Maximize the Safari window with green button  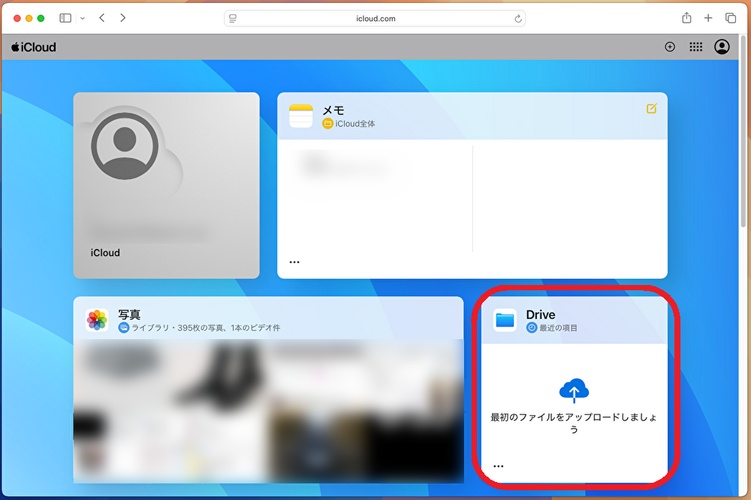click(x=41, y=18)
